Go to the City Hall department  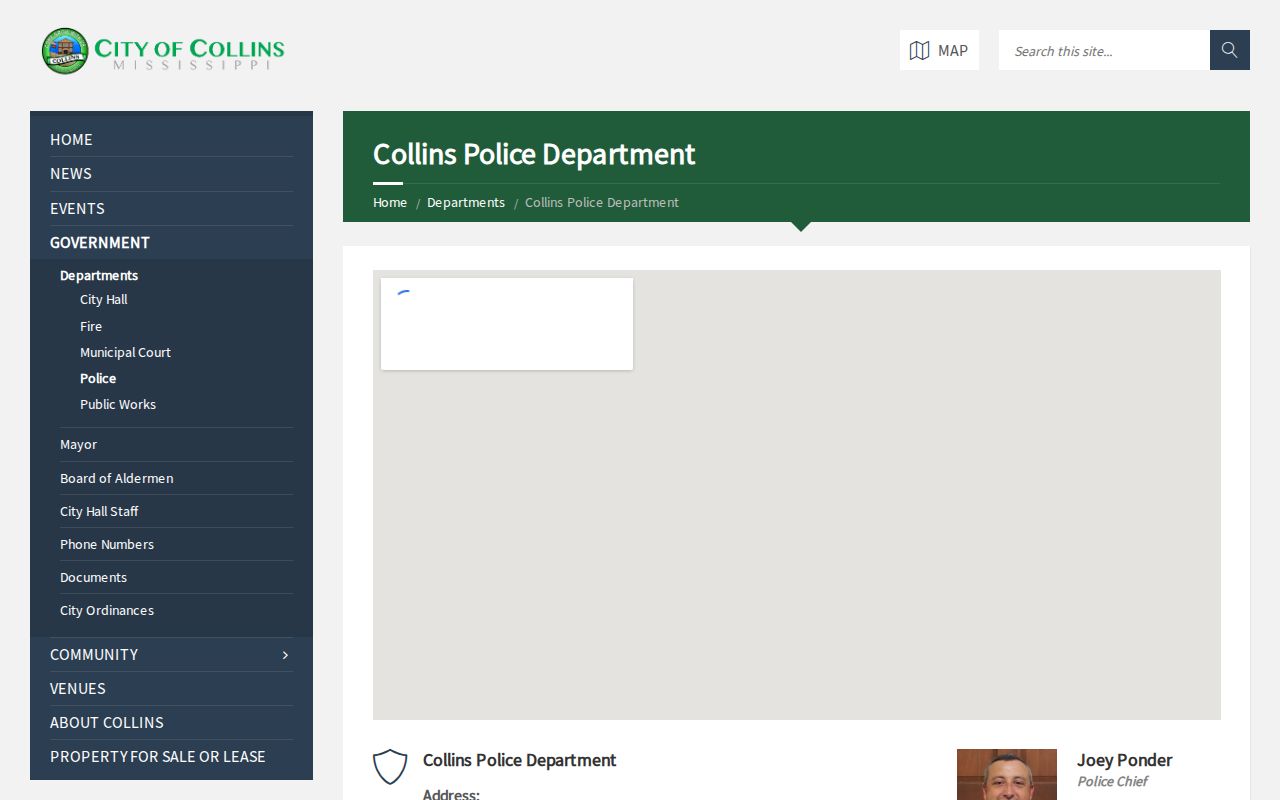pyautogui.click(x=104, y=300)
